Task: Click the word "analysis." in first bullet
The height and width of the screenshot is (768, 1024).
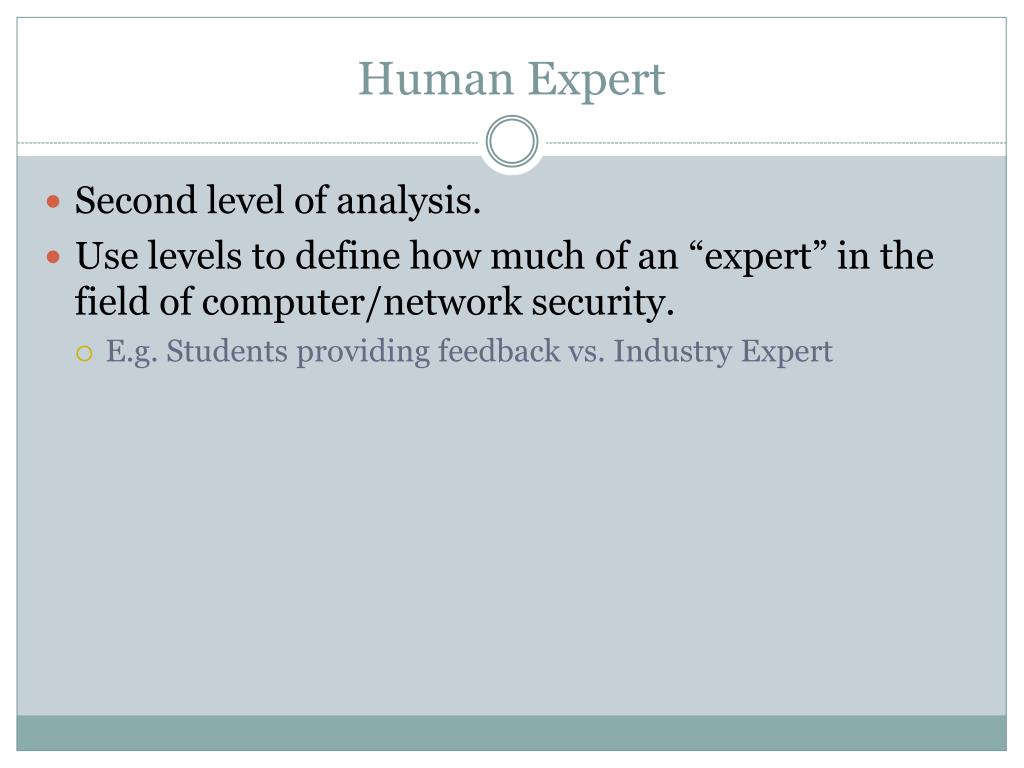Action: [409, 201]
